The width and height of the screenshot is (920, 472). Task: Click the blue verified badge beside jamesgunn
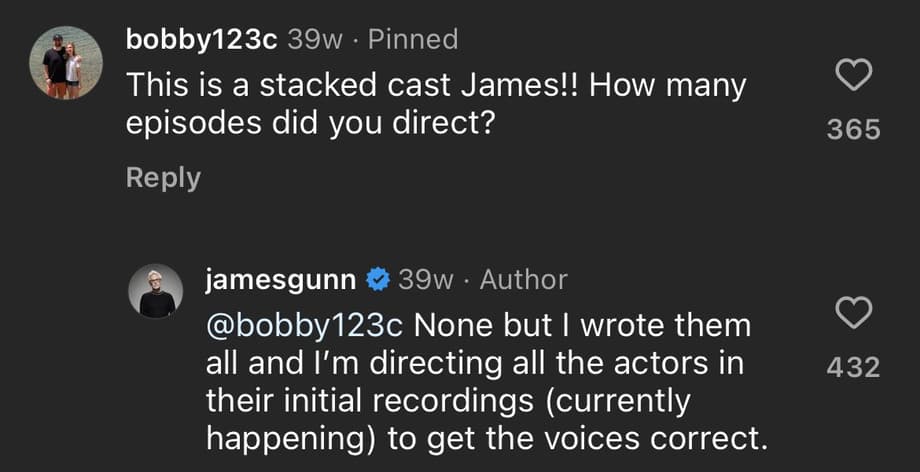377,281
